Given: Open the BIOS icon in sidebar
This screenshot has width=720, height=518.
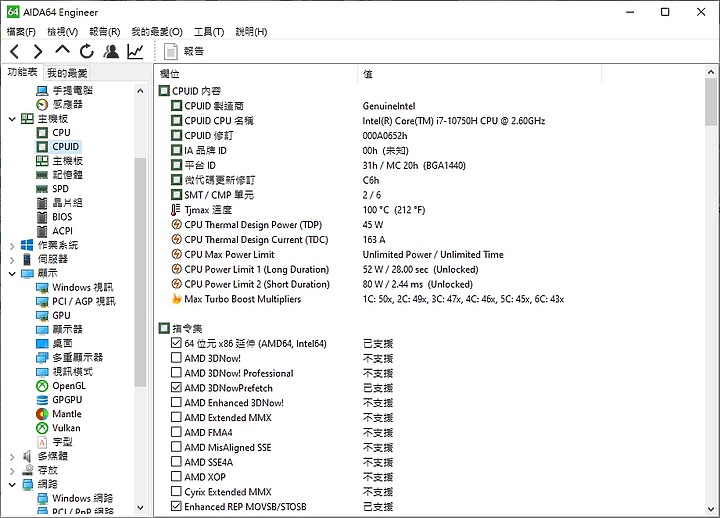Looking at the screenshot, I should point(42,217).
